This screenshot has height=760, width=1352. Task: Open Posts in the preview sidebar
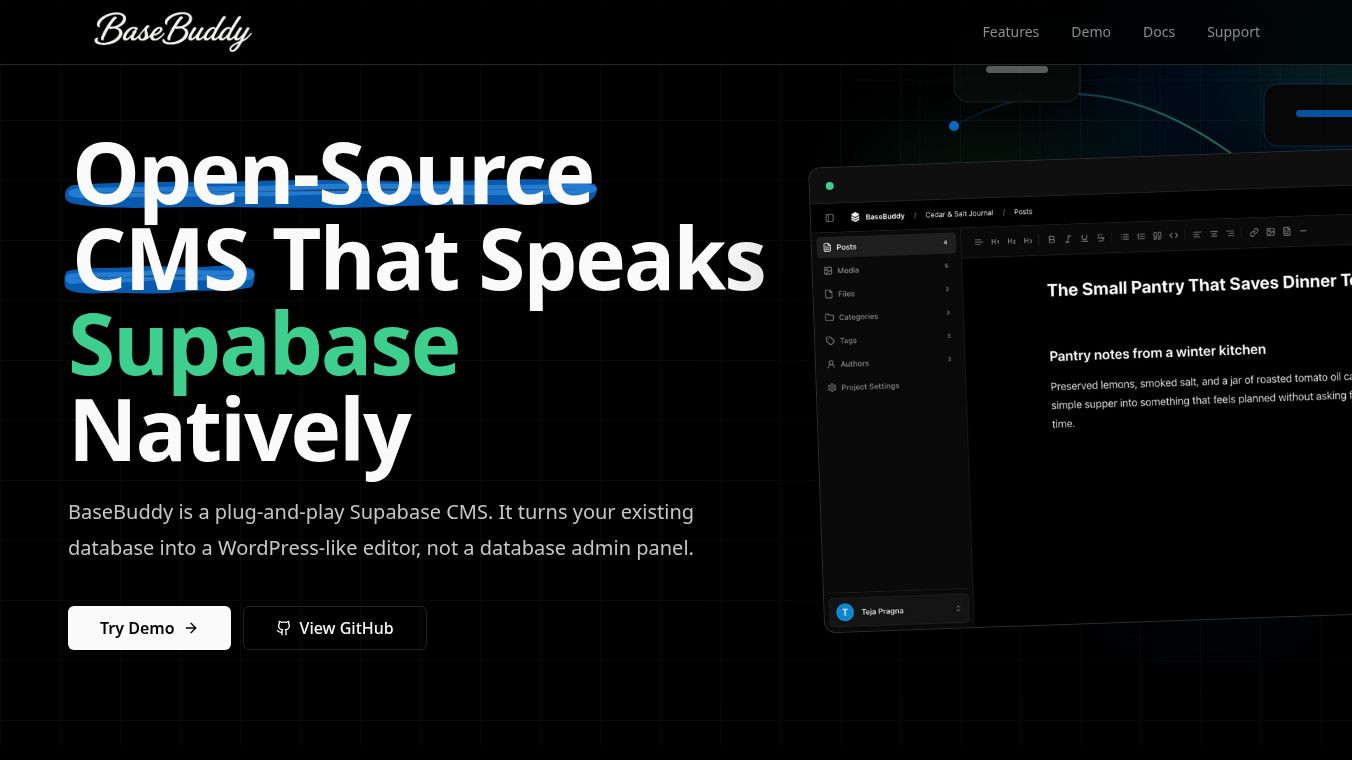click(887, 245)
